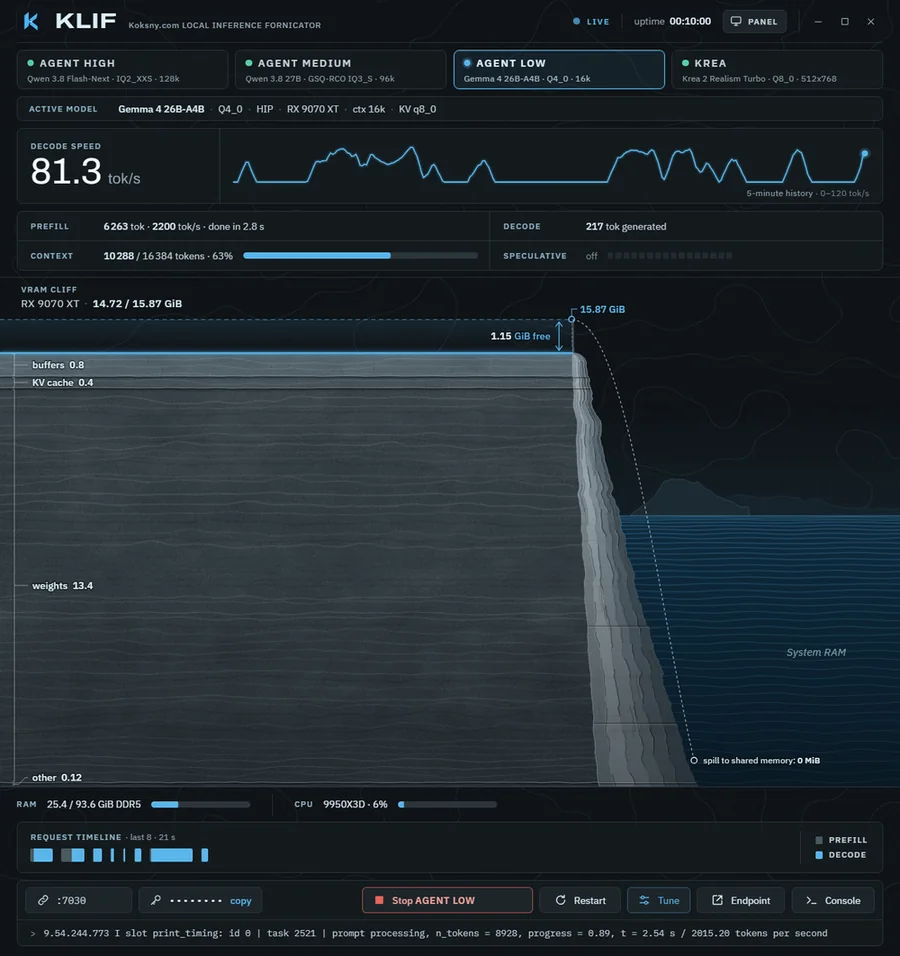Click the AGENT MEDIUM green status dot
Screen dimensions: 900x956
(249, 63)
